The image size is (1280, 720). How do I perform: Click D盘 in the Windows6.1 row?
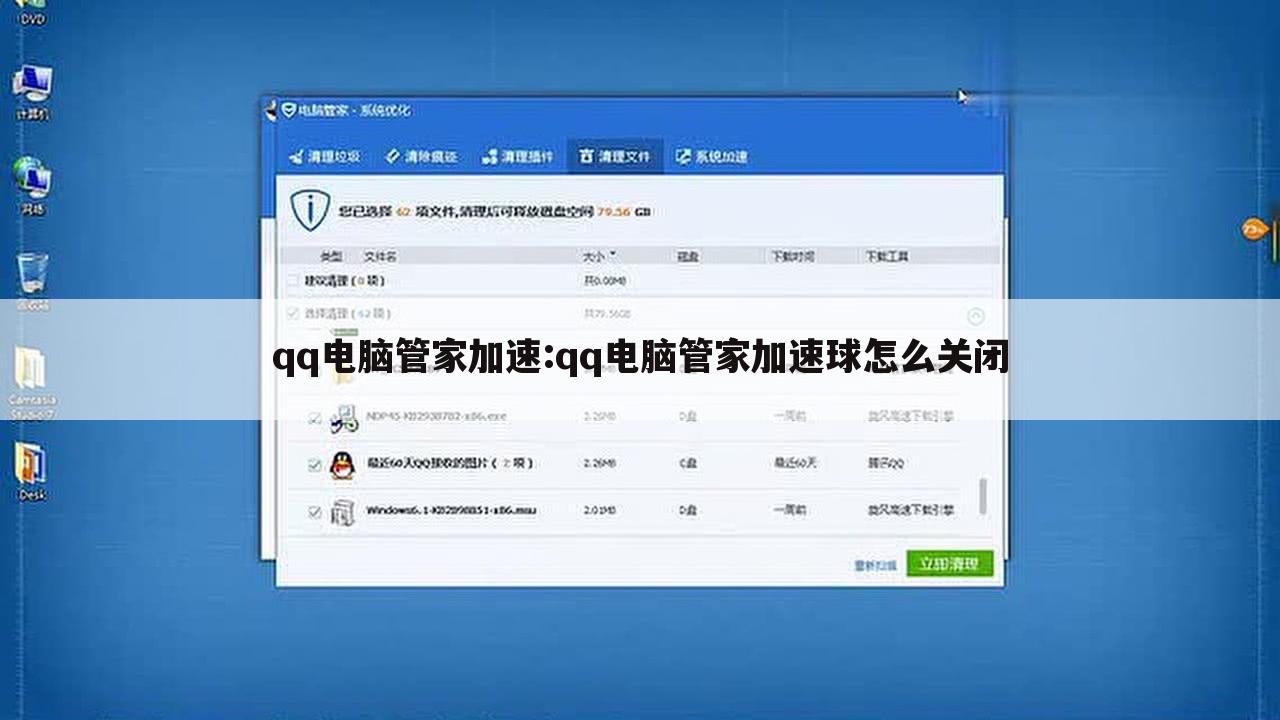pyautogui.click(x=688, y=510)
